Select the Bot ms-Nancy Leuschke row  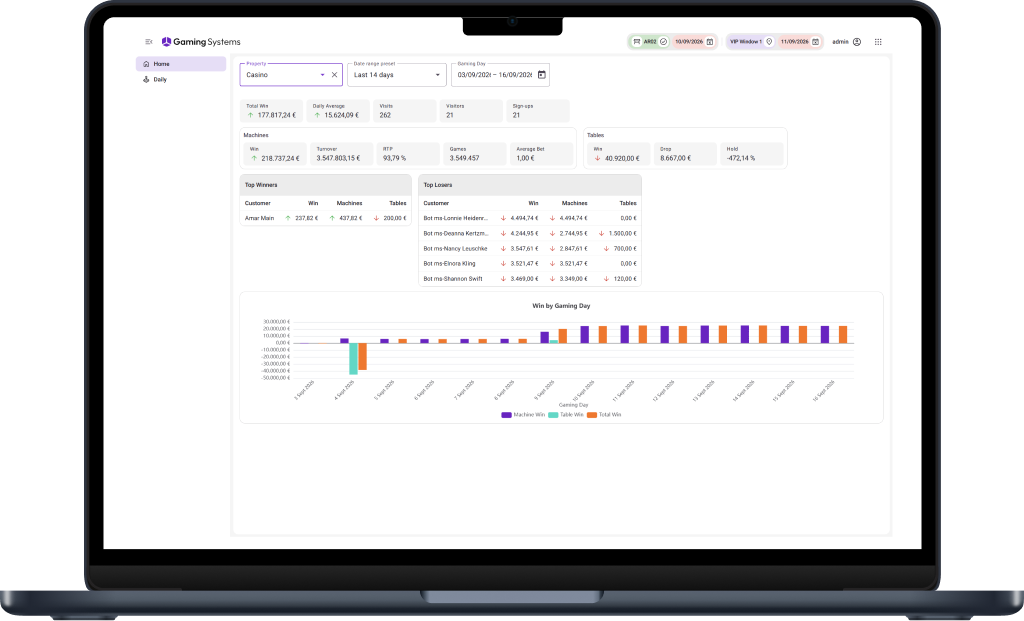pyautogui.click(x=530, y=249)
